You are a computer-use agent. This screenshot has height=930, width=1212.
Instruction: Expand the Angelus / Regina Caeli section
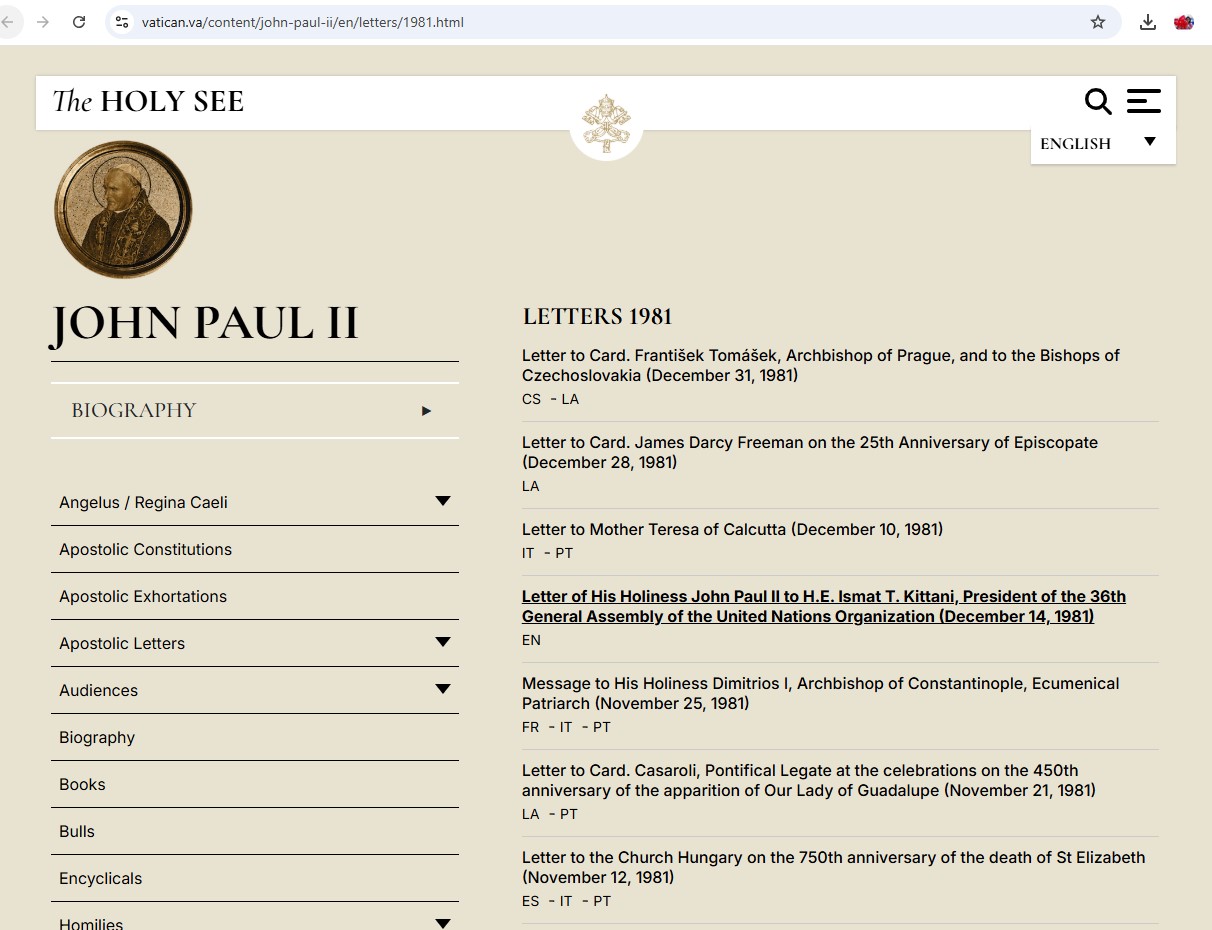click(442, 501)
